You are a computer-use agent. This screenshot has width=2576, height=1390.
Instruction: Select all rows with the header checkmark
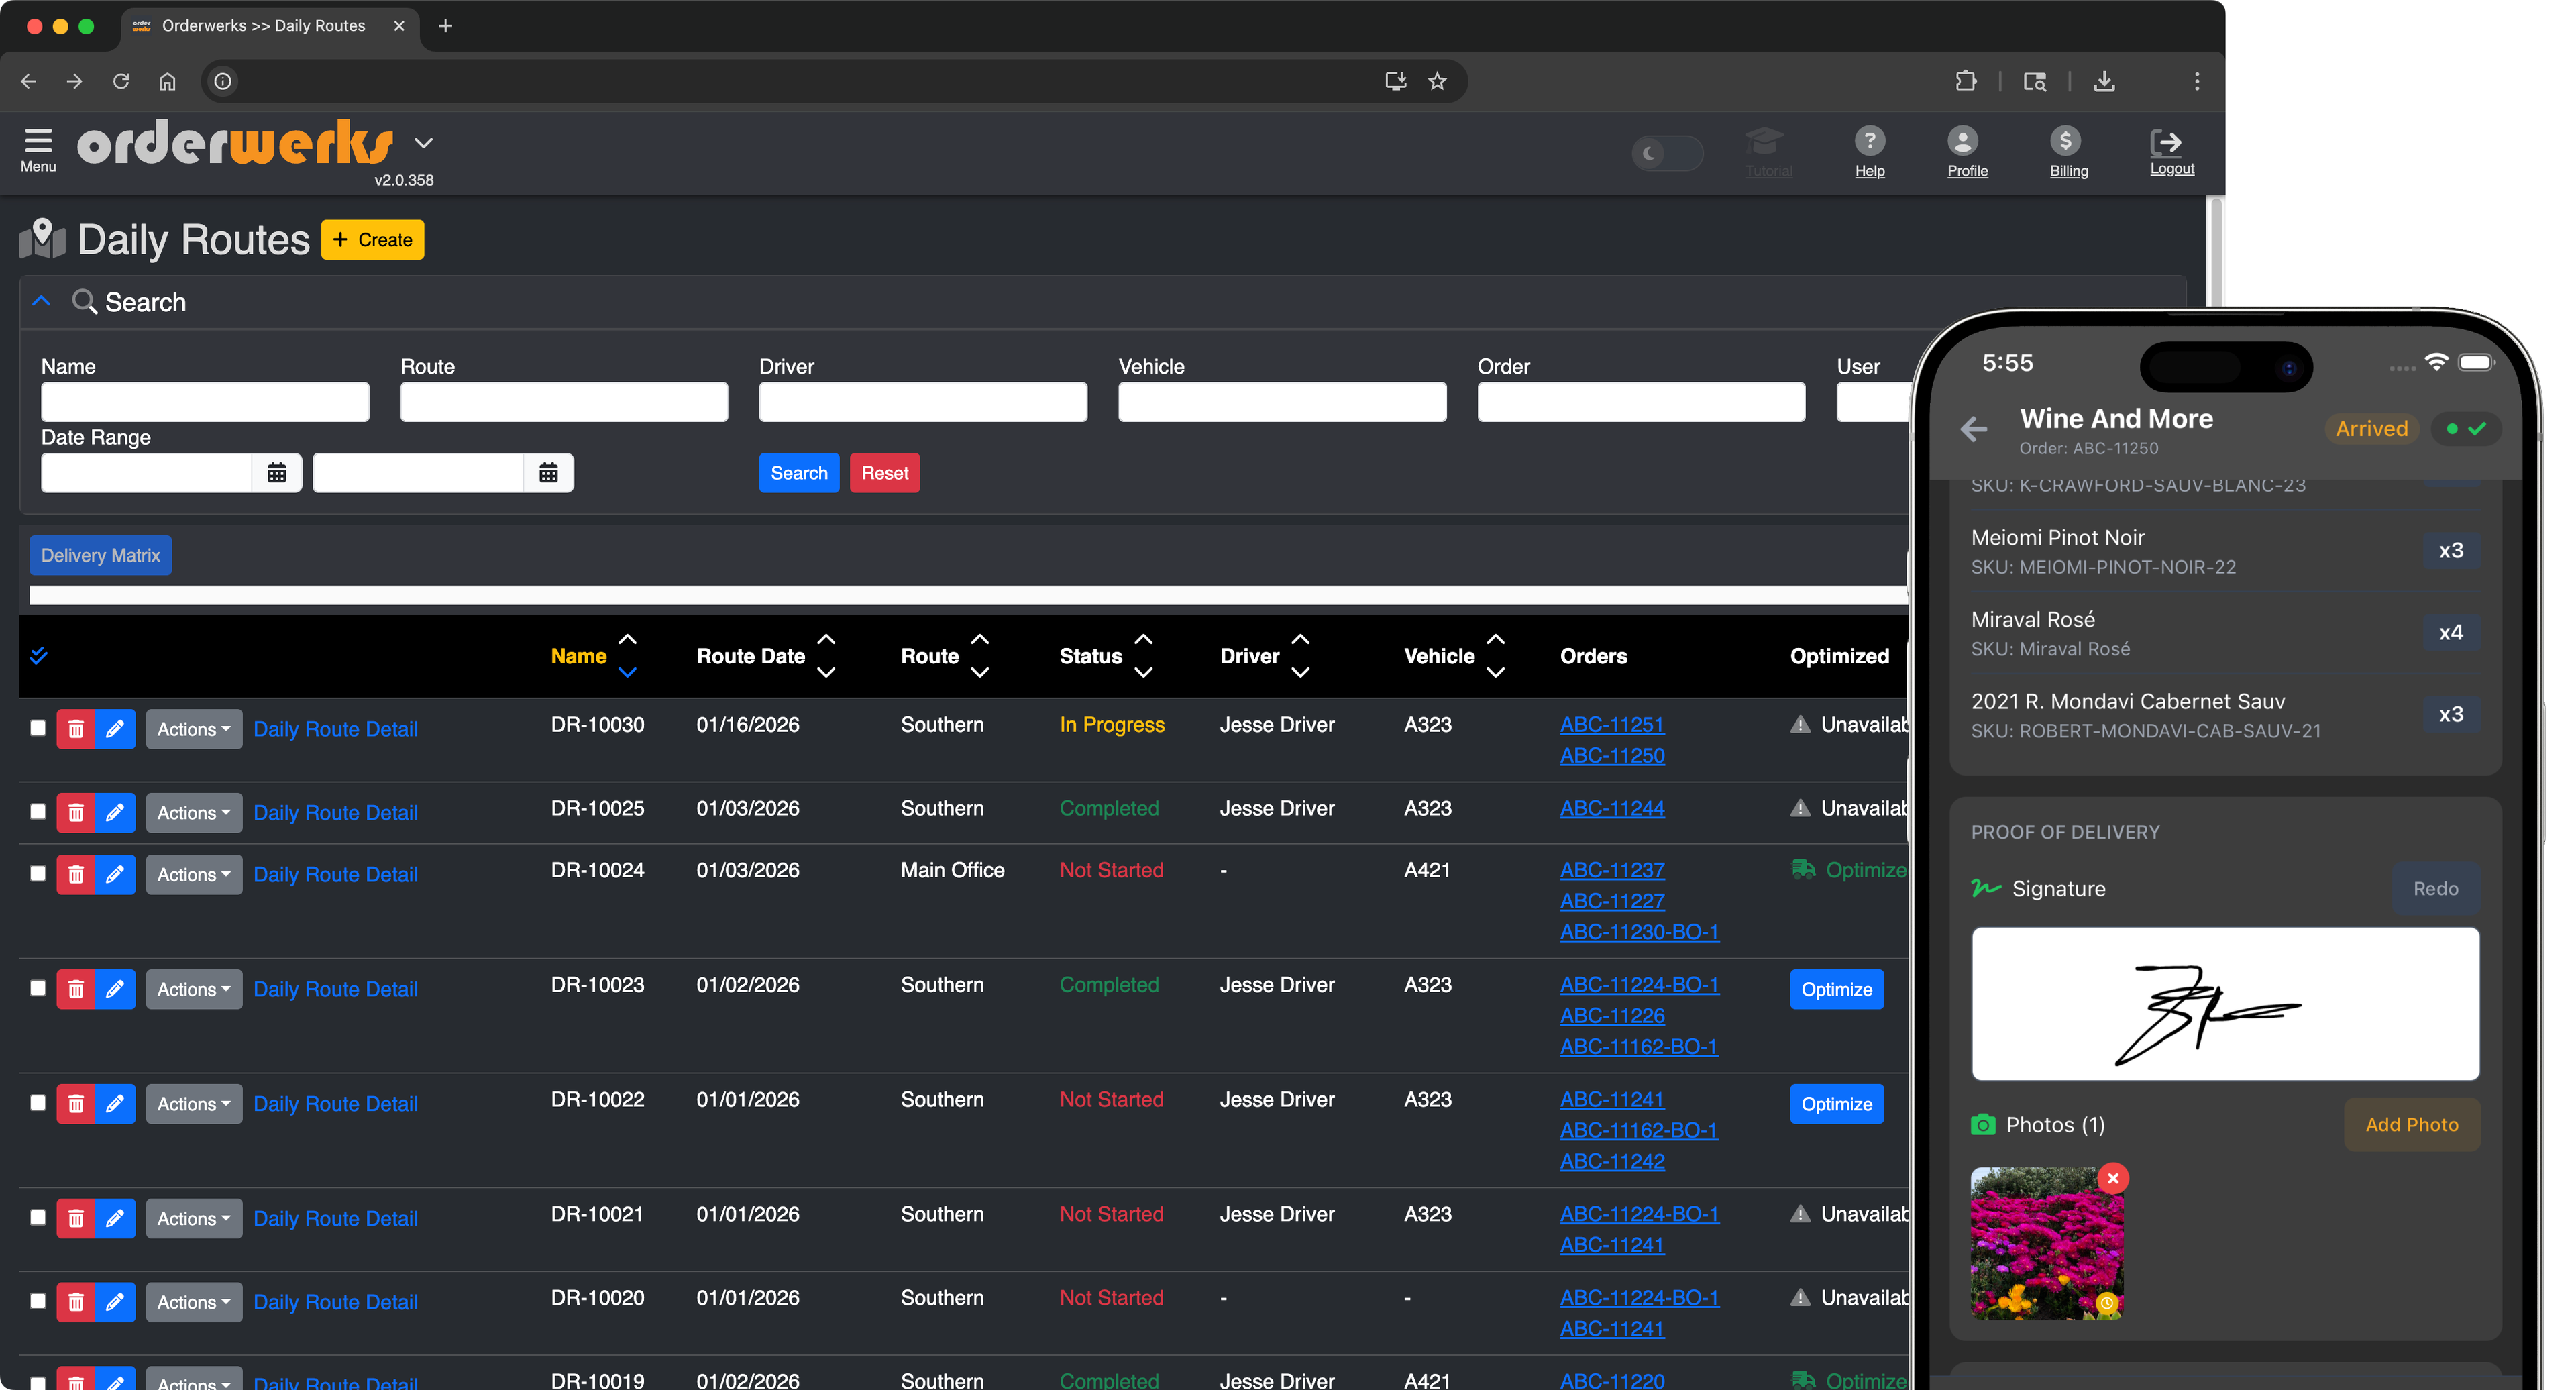click(x=39, y=655)
